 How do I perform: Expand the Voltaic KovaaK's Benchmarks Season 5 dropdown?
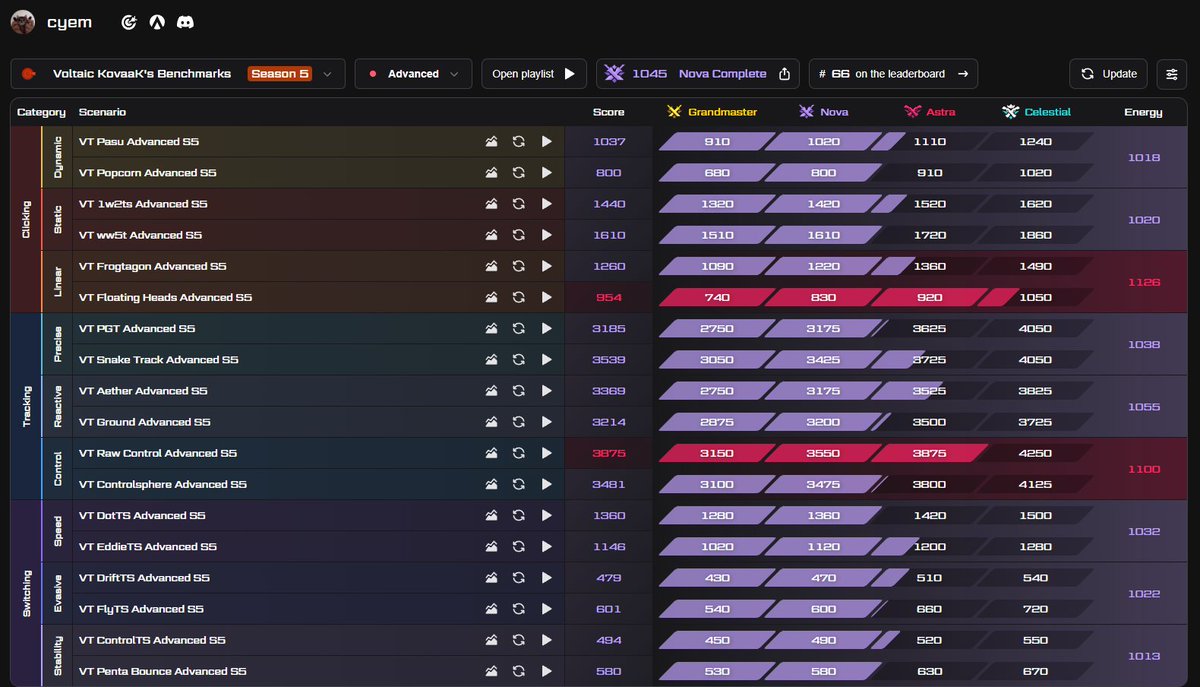(178, 73)
